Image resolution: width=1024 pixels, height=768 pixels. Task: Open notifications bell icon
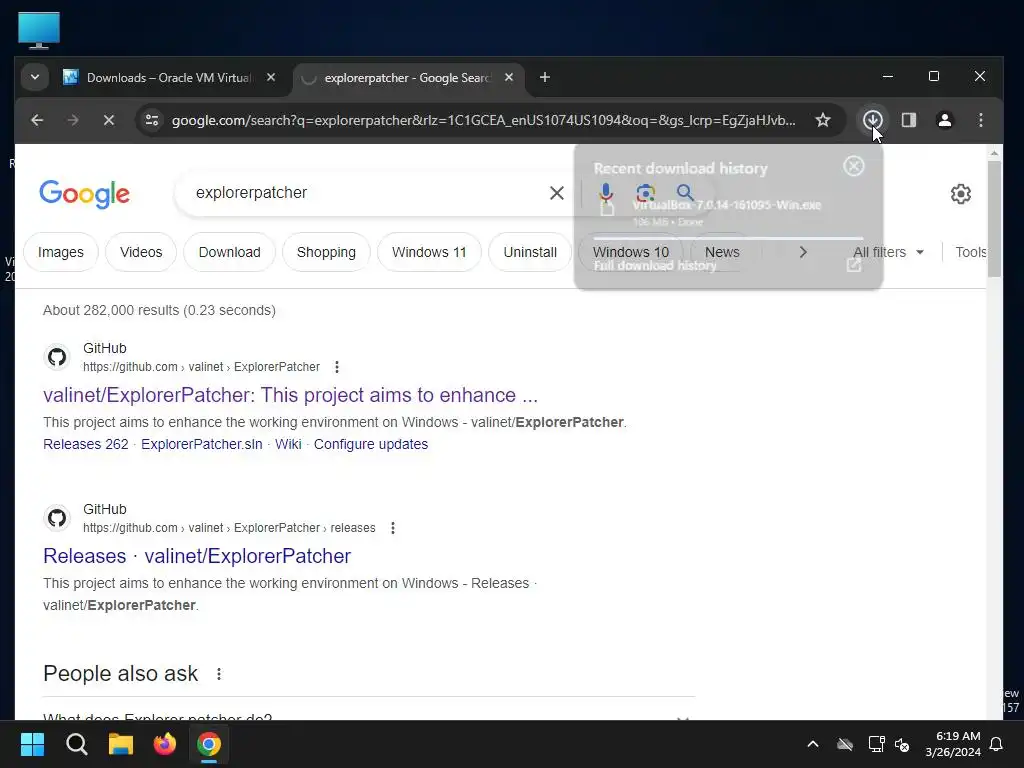(996, 744)
